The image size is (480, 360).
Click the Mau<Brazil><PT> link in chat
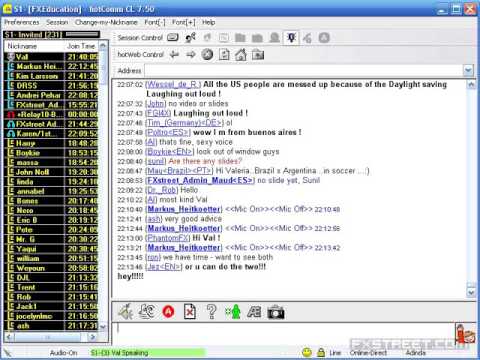point(180,171)
